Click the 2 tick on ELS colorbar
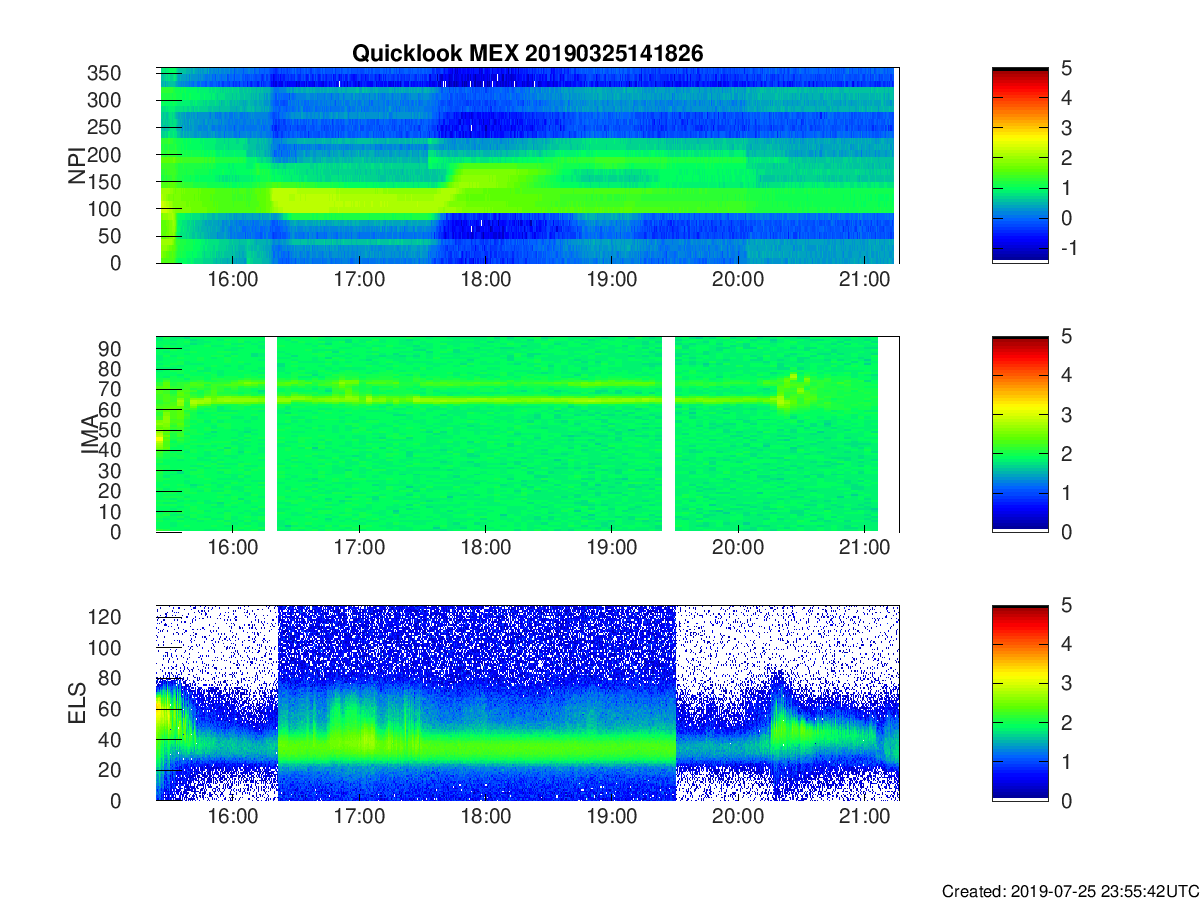The width and height of the screenshot is (1200, 900). (1066, 723)
